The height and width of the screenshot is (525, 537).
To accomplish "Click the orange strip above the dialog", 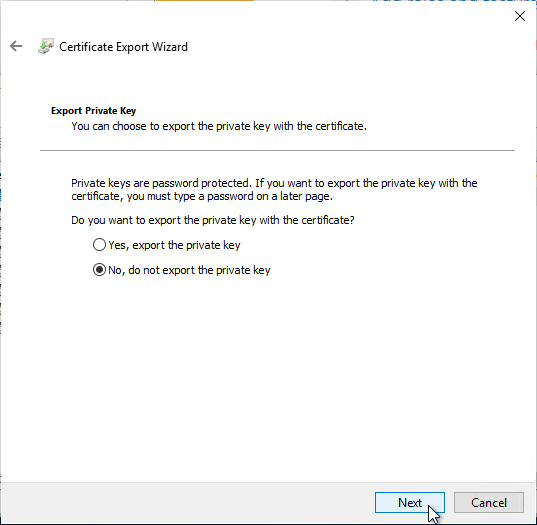I will pos(205,0).
